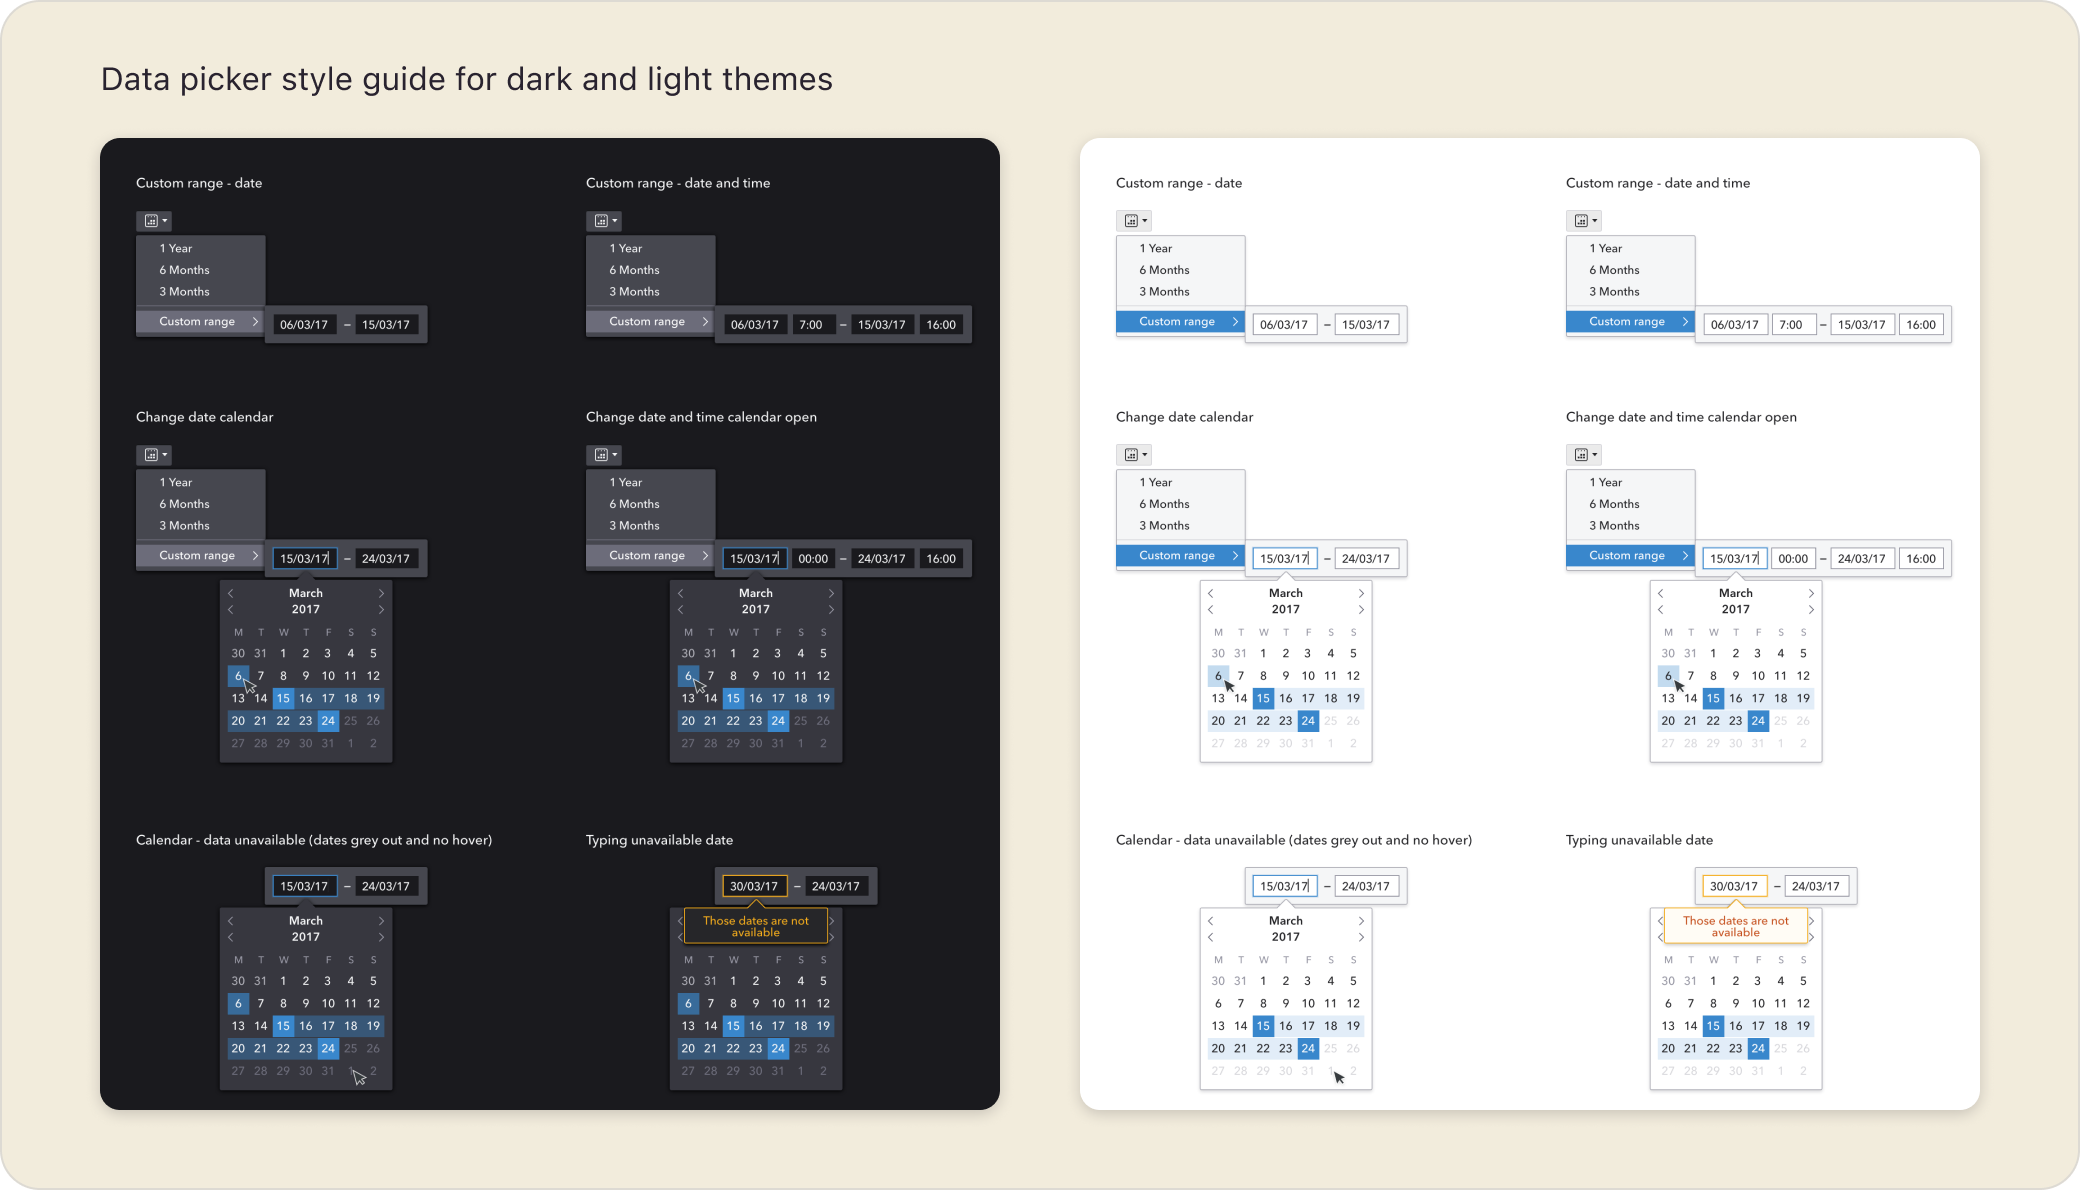Image resolution: width=2080 pixels, height=1190 pixels.
Task: Choose '1 Year' in light 'Change date calendar' menu
Action: click(1181, 482)
